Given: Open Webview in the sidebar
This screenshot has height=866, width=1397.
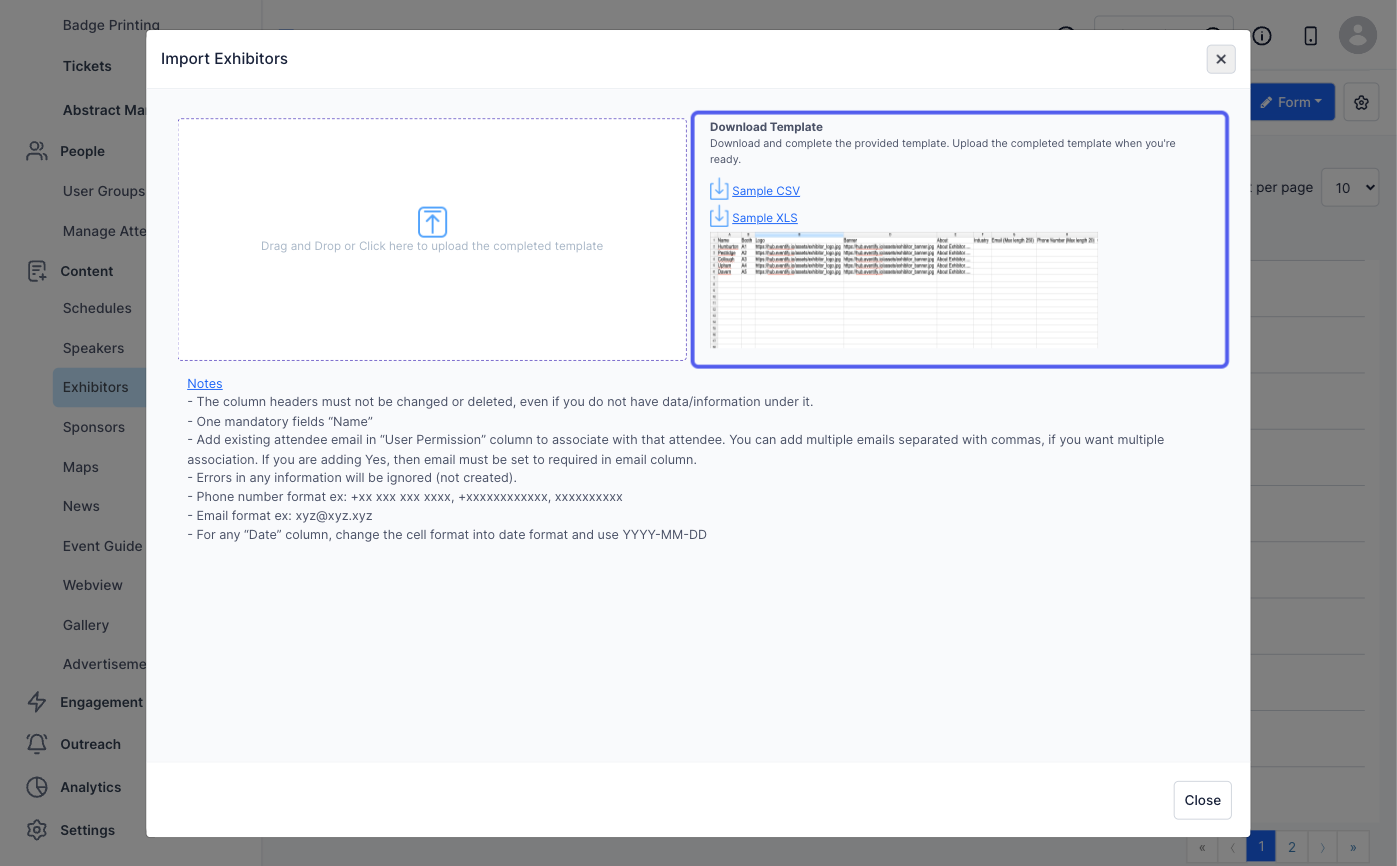Looking at the screenshot, I should pyautogui.click(x=92, y=585).
